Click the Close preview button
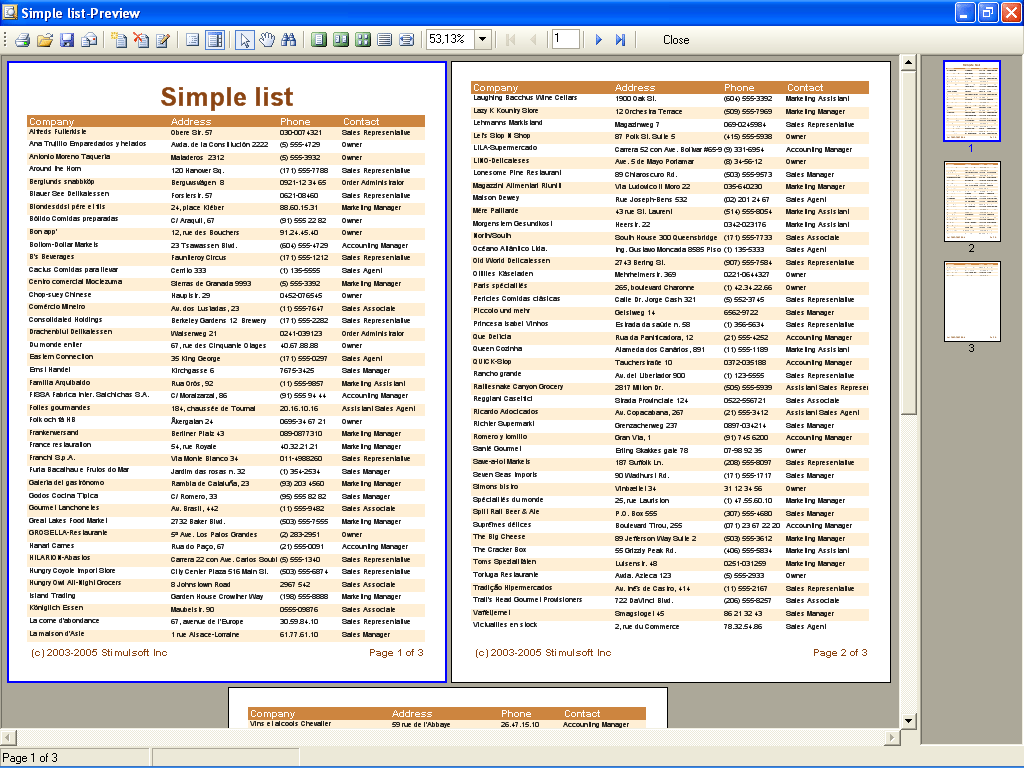The height and width of the screenshot is (768, 1024). pyautogui.click(x=676, y=40)
